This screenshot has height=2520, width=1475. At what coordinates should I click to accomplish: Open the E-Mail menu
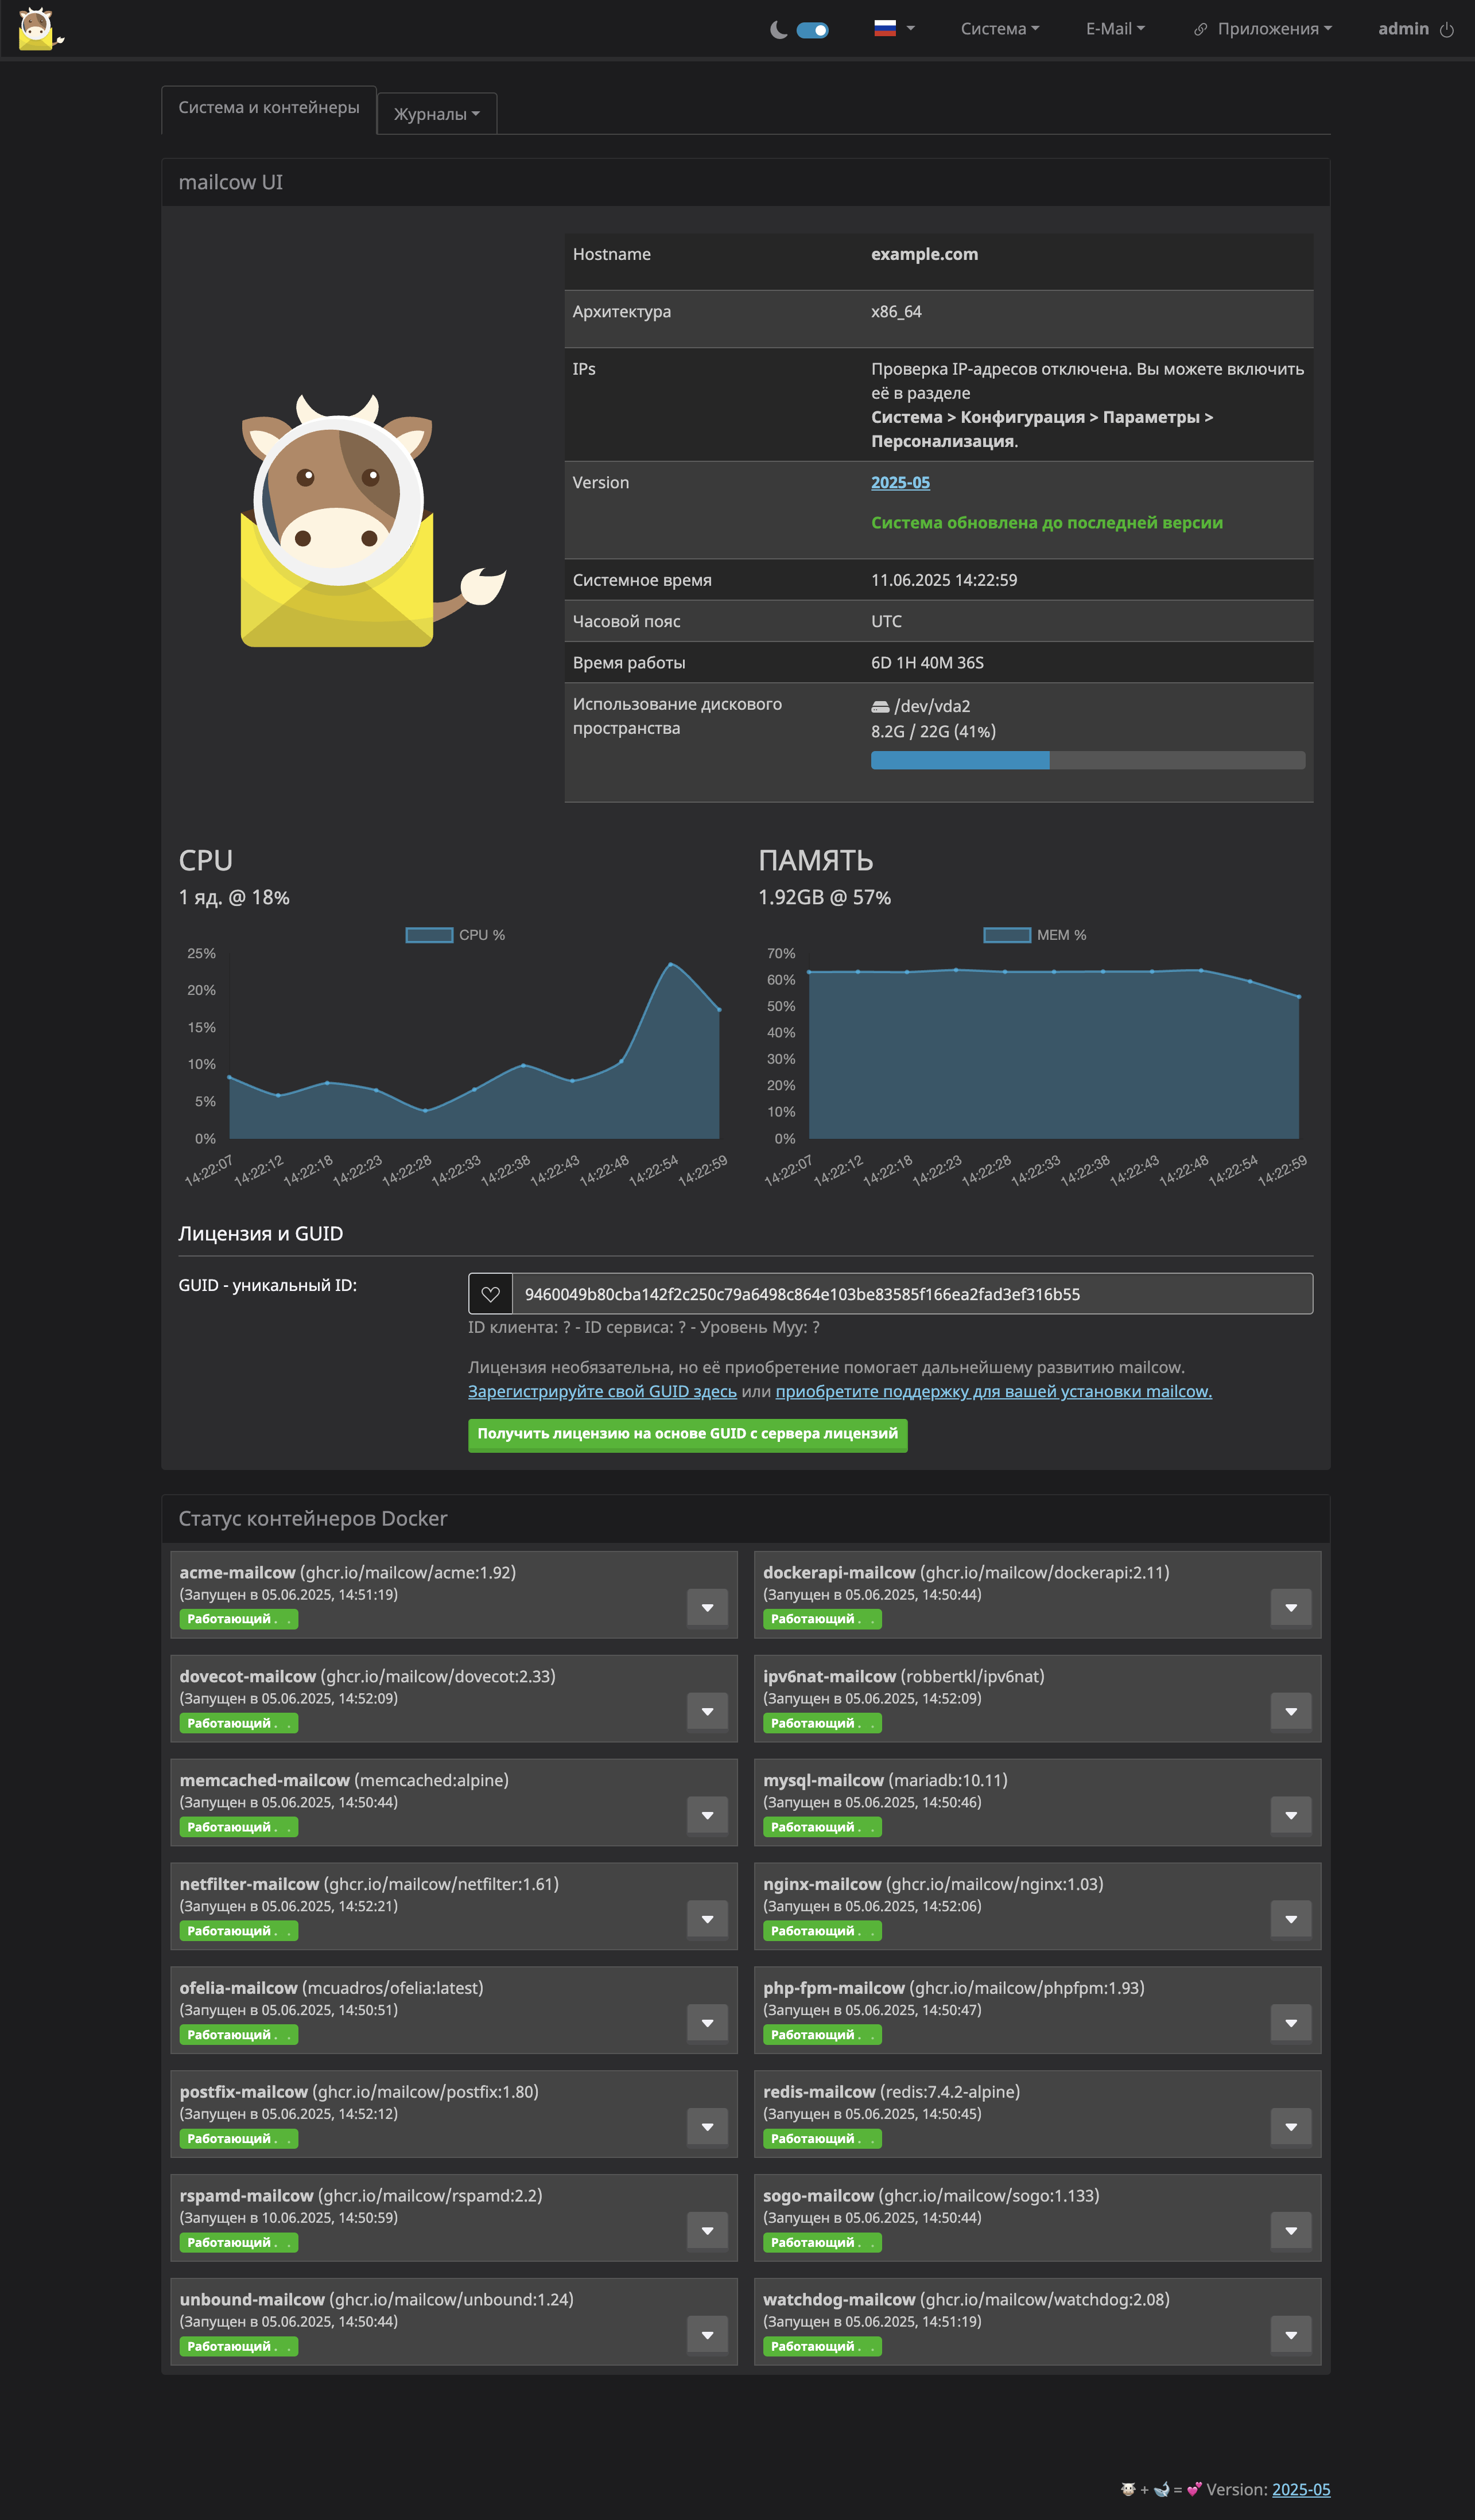click(x=1115, y=29)
